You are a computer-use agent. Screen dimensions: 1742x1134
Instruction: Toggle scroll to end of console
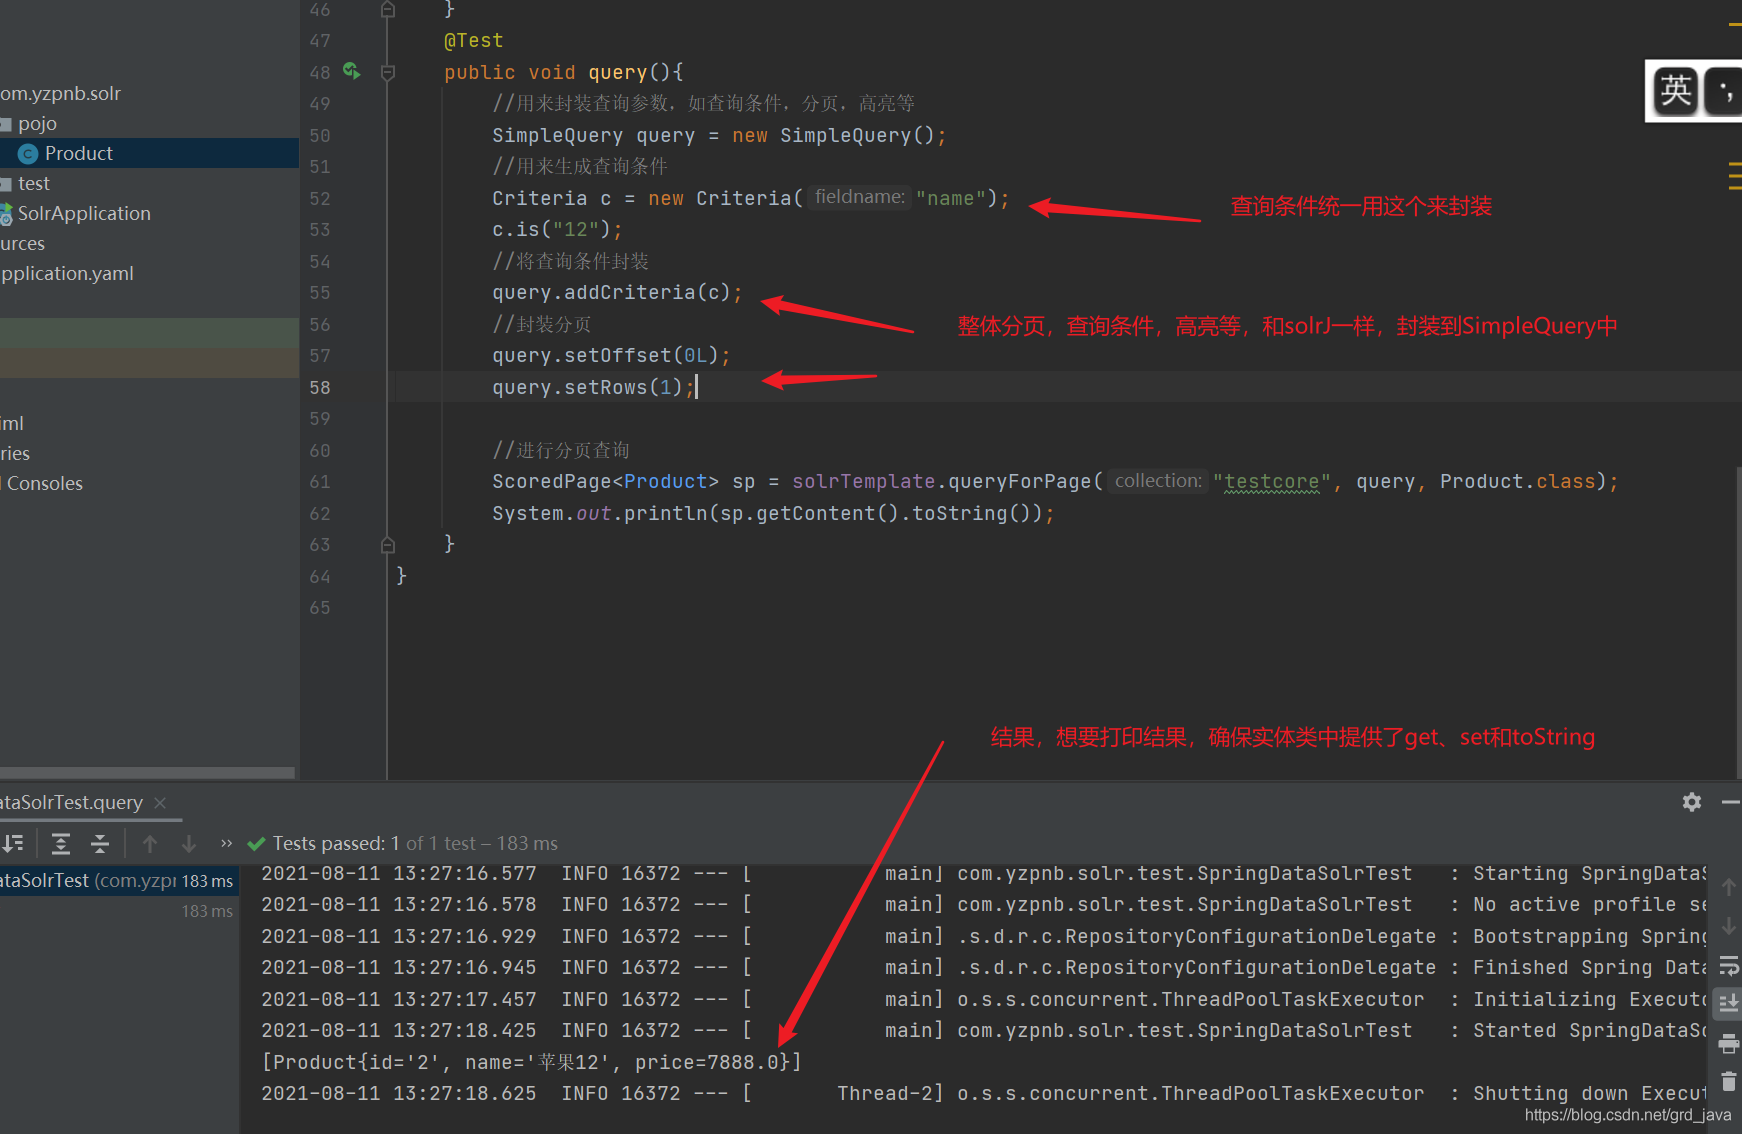click(x=1728, y=1004)
